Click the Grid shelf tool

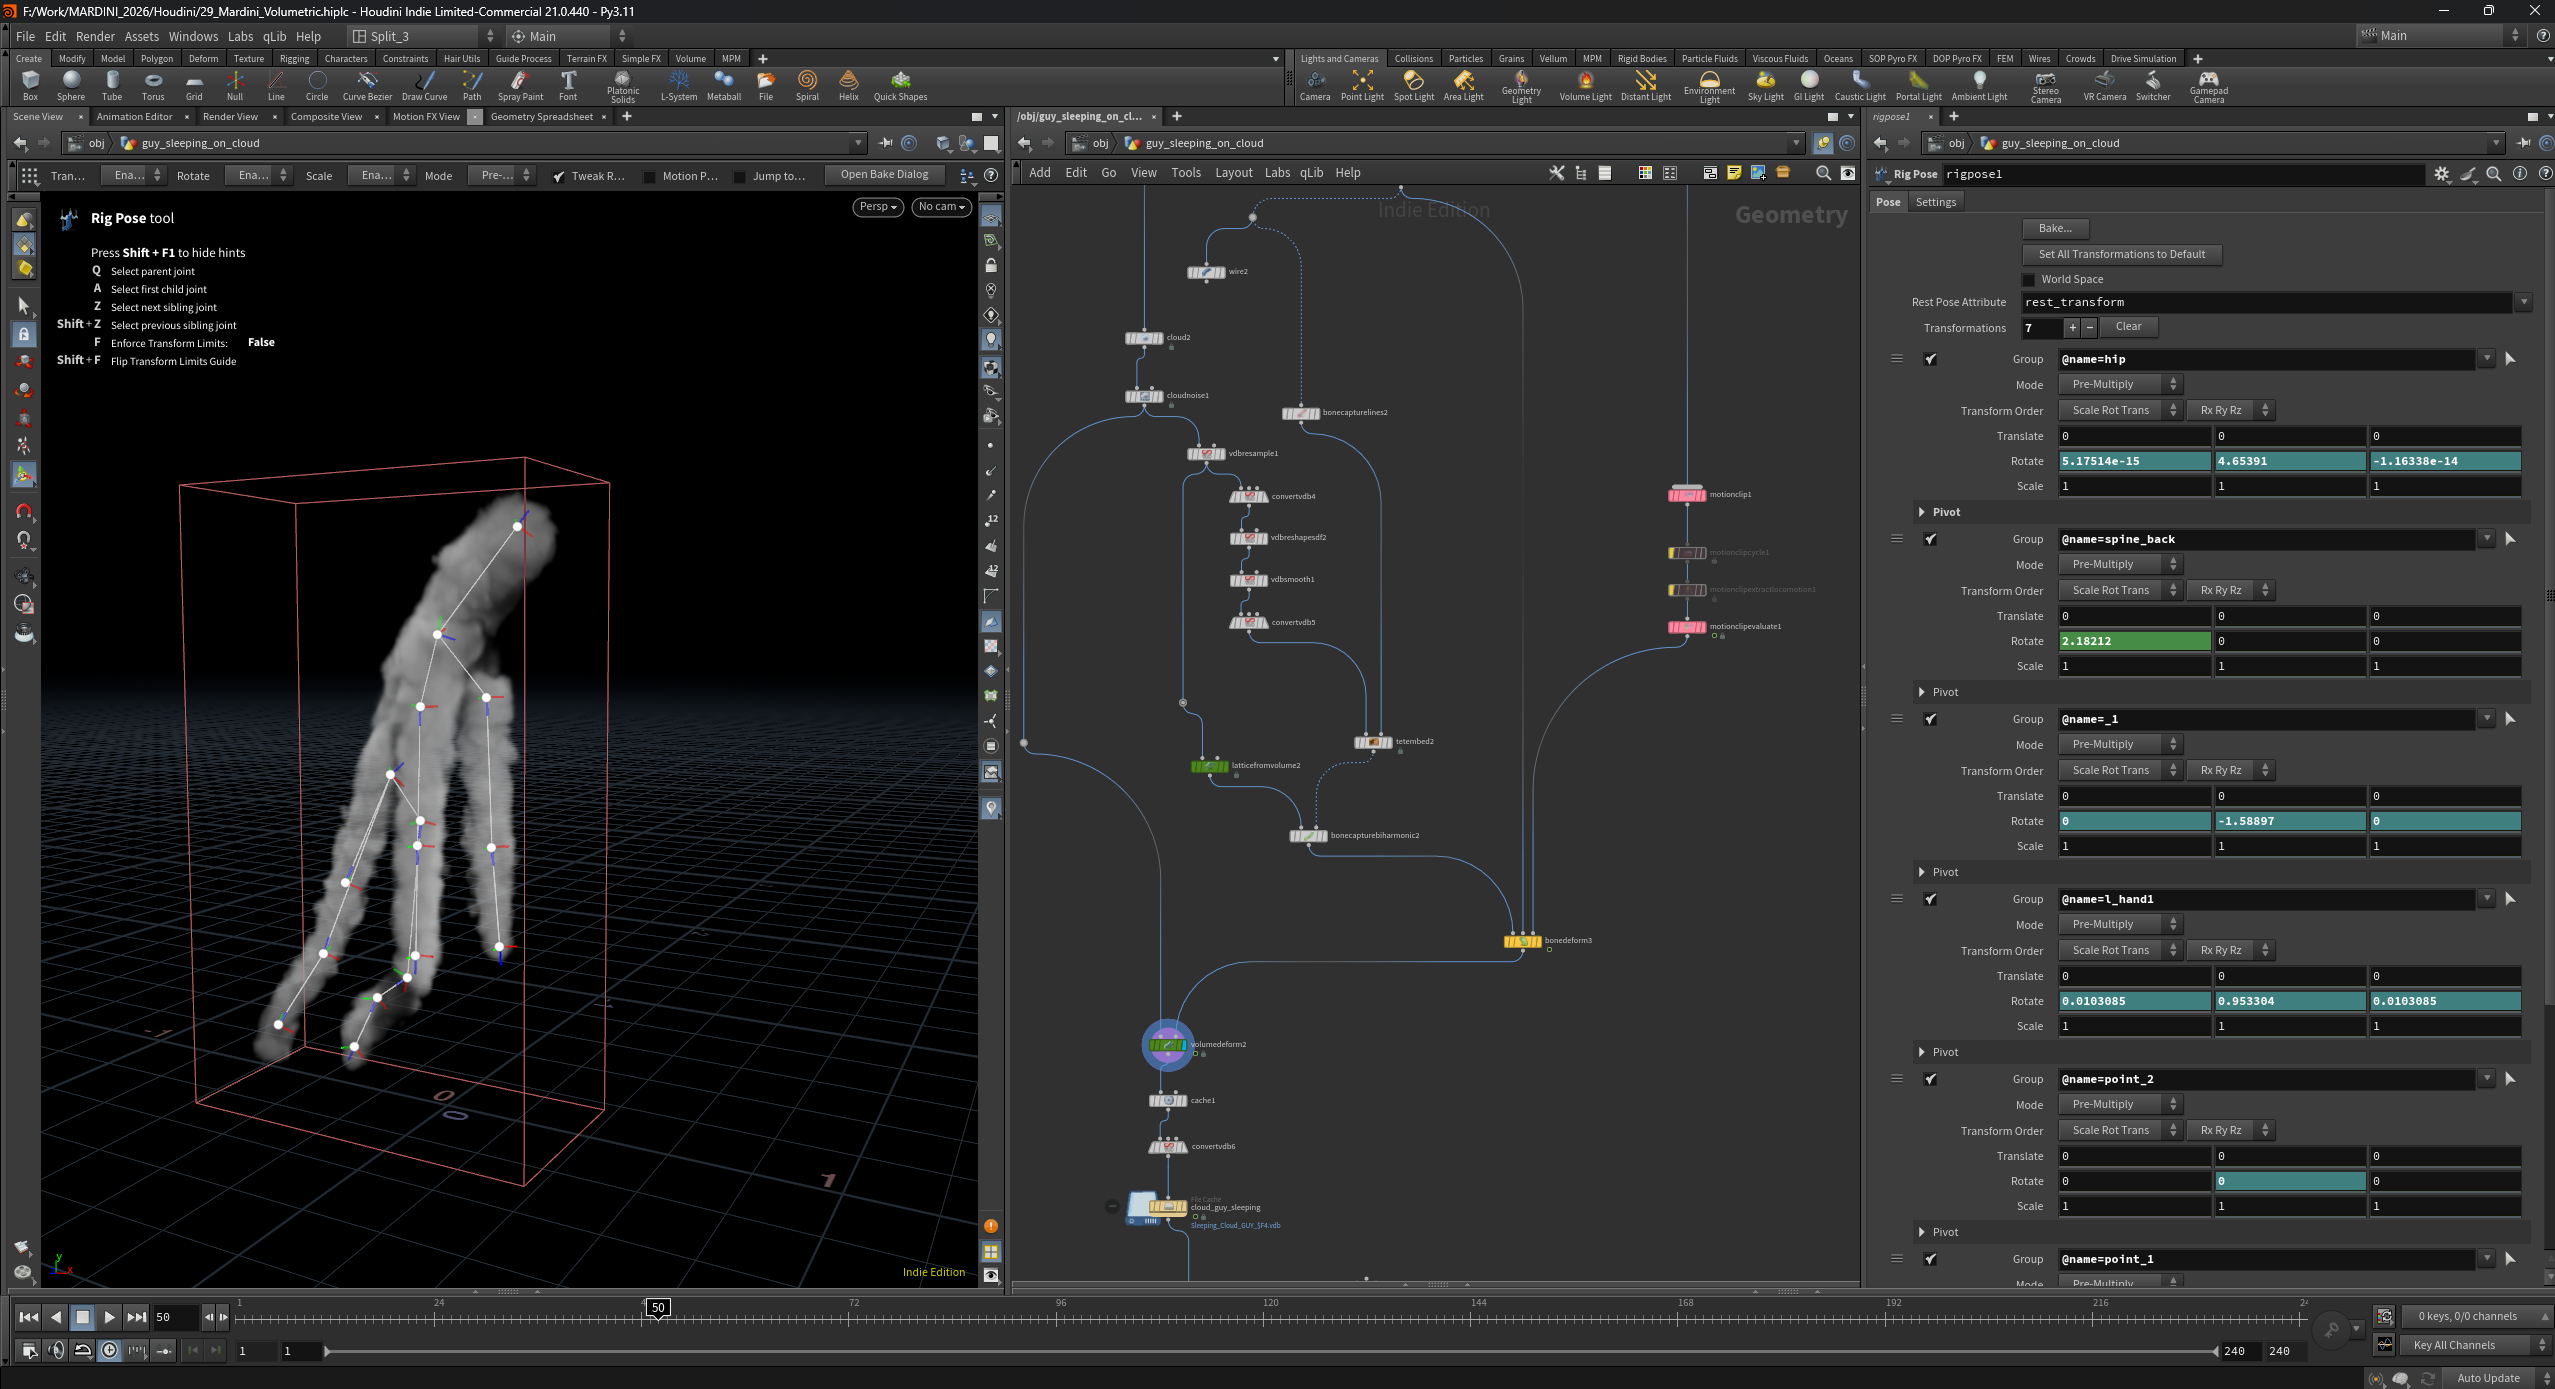click(x=194, y=85)
